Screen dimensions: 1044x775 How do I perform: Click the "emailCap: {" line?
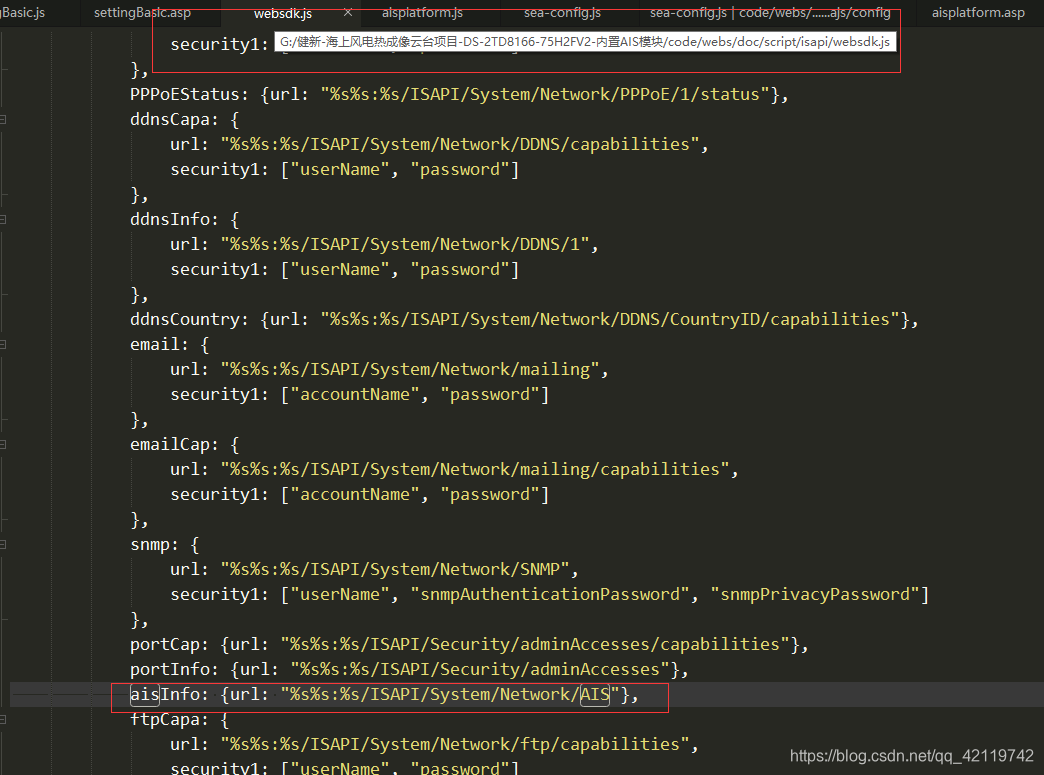pos(184,445)
